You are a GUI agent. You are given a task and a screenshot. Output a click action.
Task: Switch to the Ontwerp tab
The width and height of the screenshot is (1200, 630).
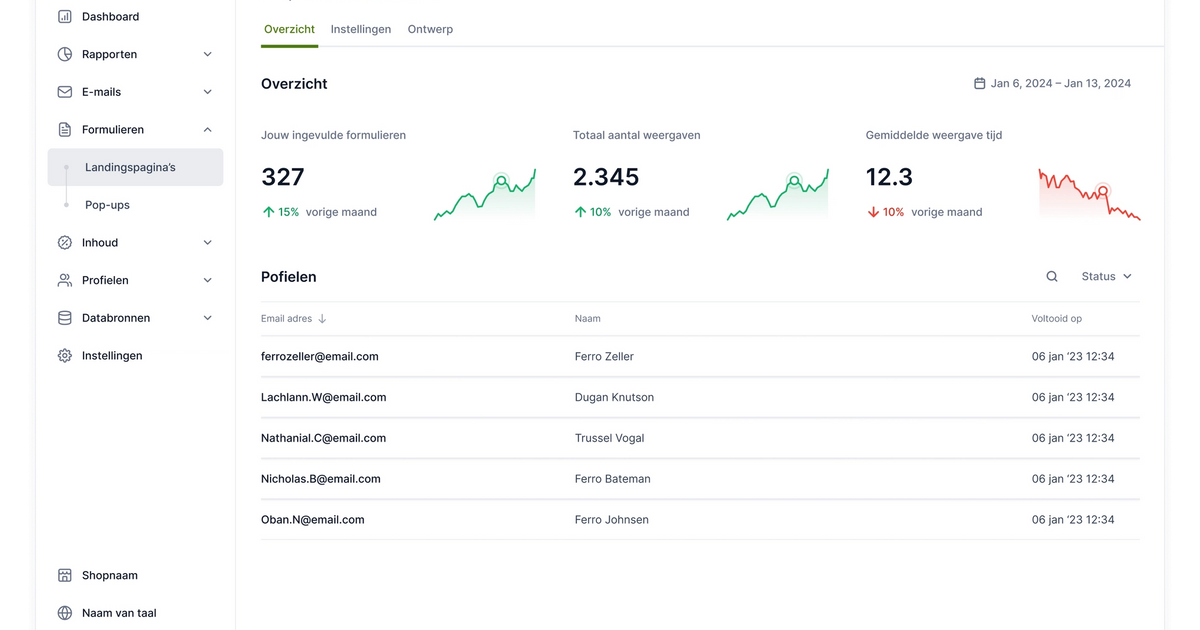(x=430, y=30)
